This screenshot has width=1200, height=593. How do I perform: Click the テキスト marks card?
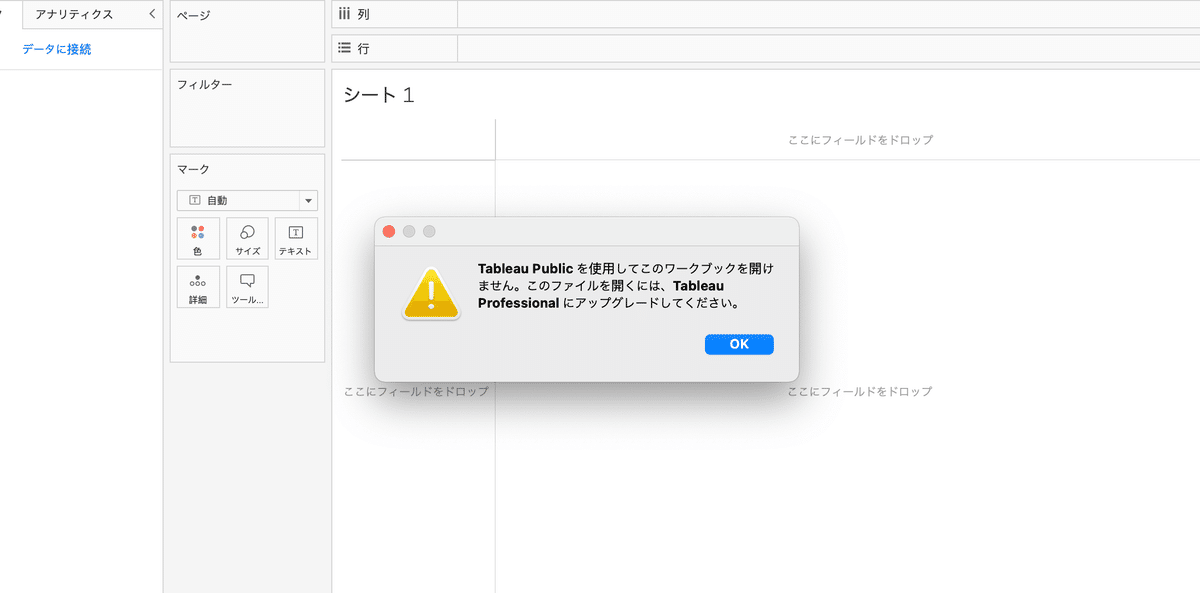click(296, 239)
